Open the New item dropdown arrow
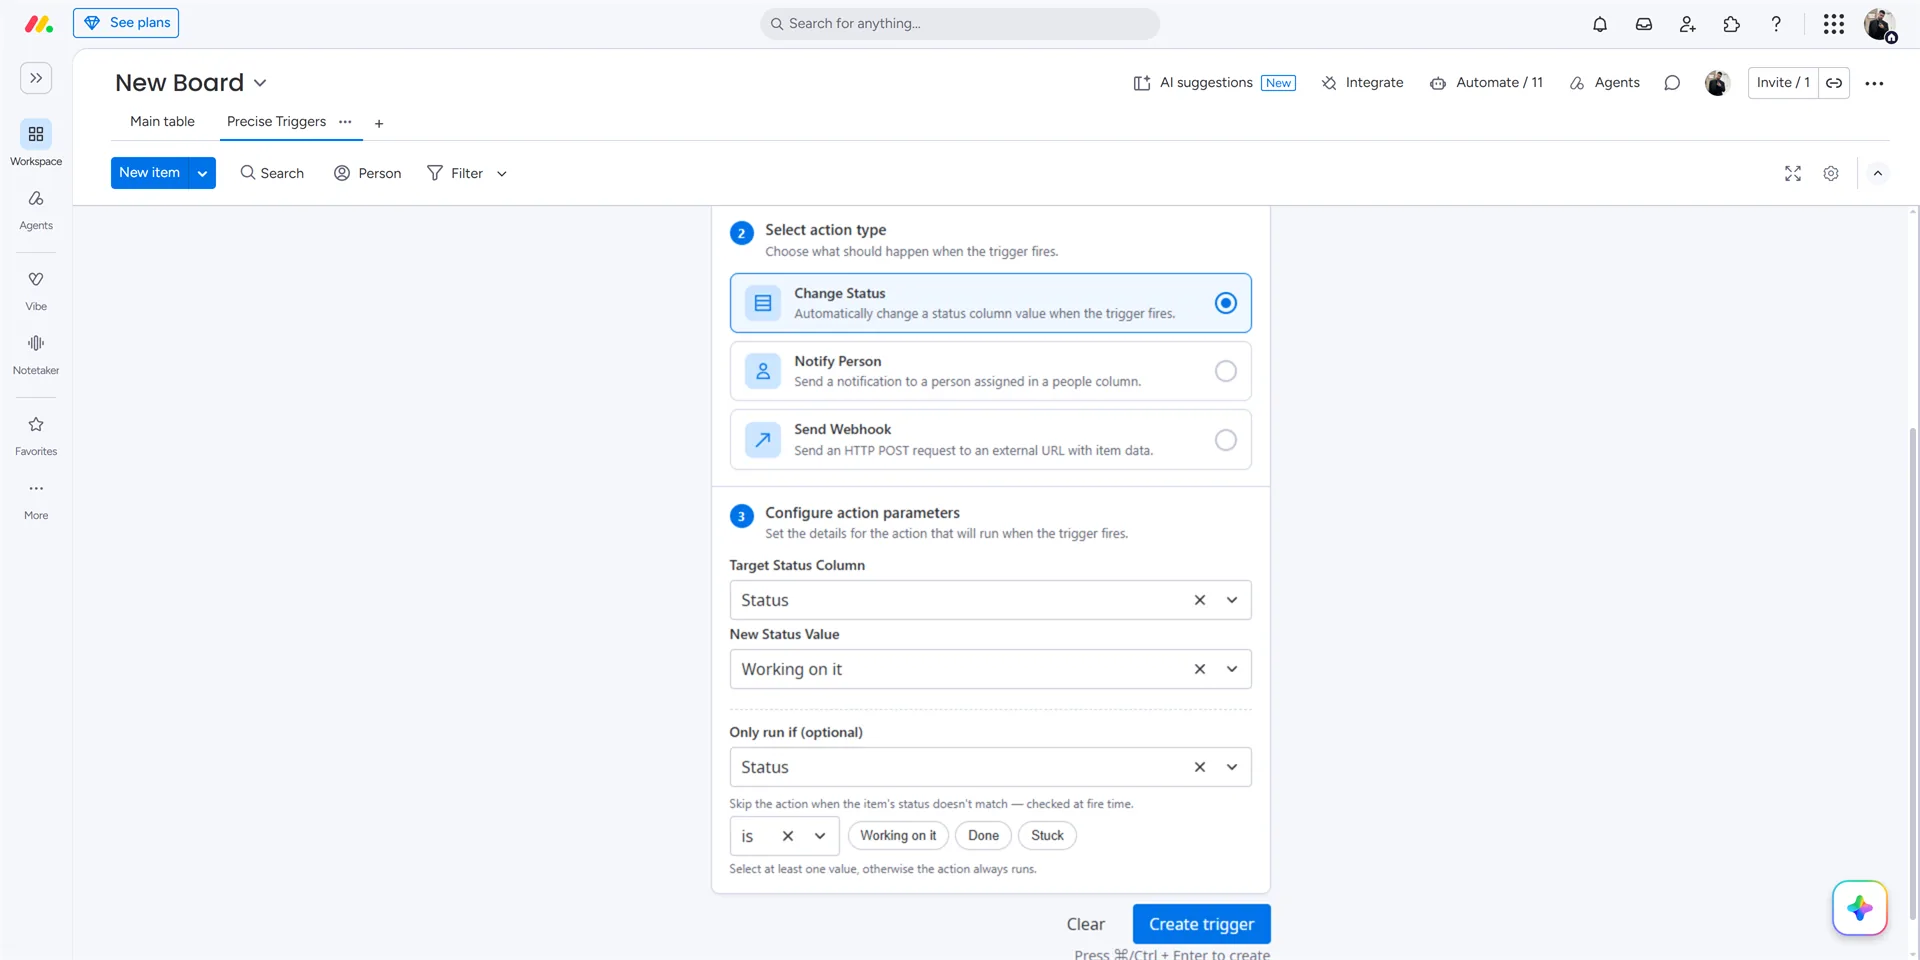 pyautogui.click(x=202, y=173)
